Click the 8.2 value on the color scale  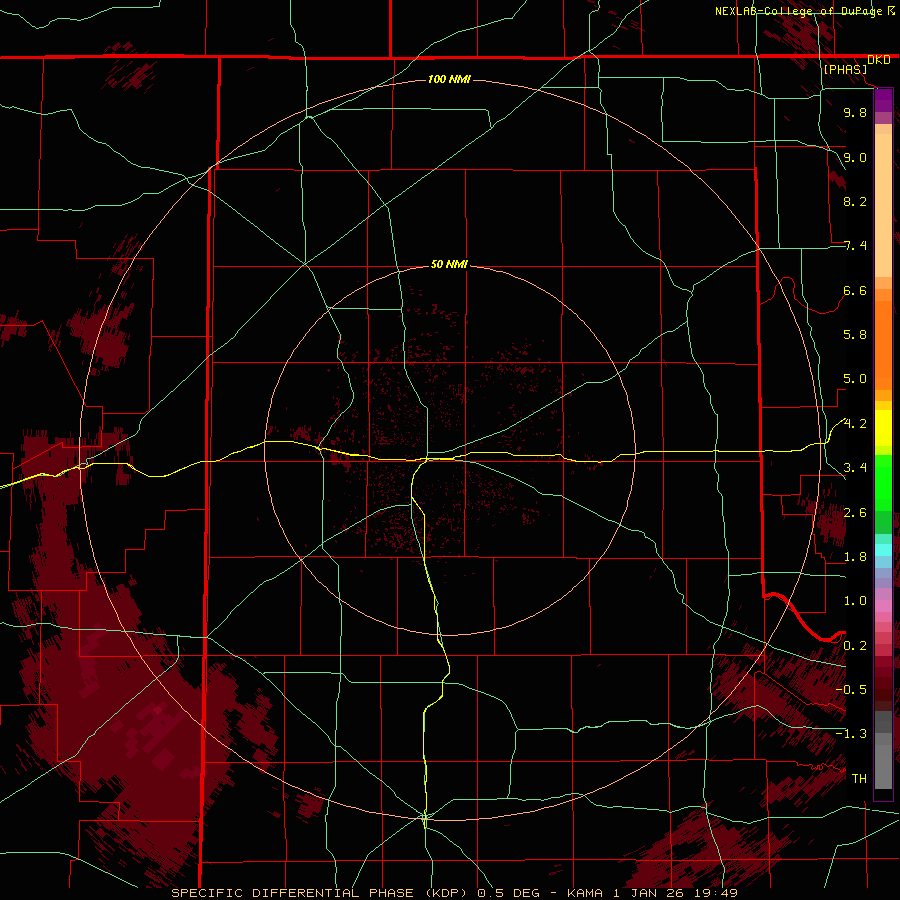pyautogui.click(x=855, y=201)
